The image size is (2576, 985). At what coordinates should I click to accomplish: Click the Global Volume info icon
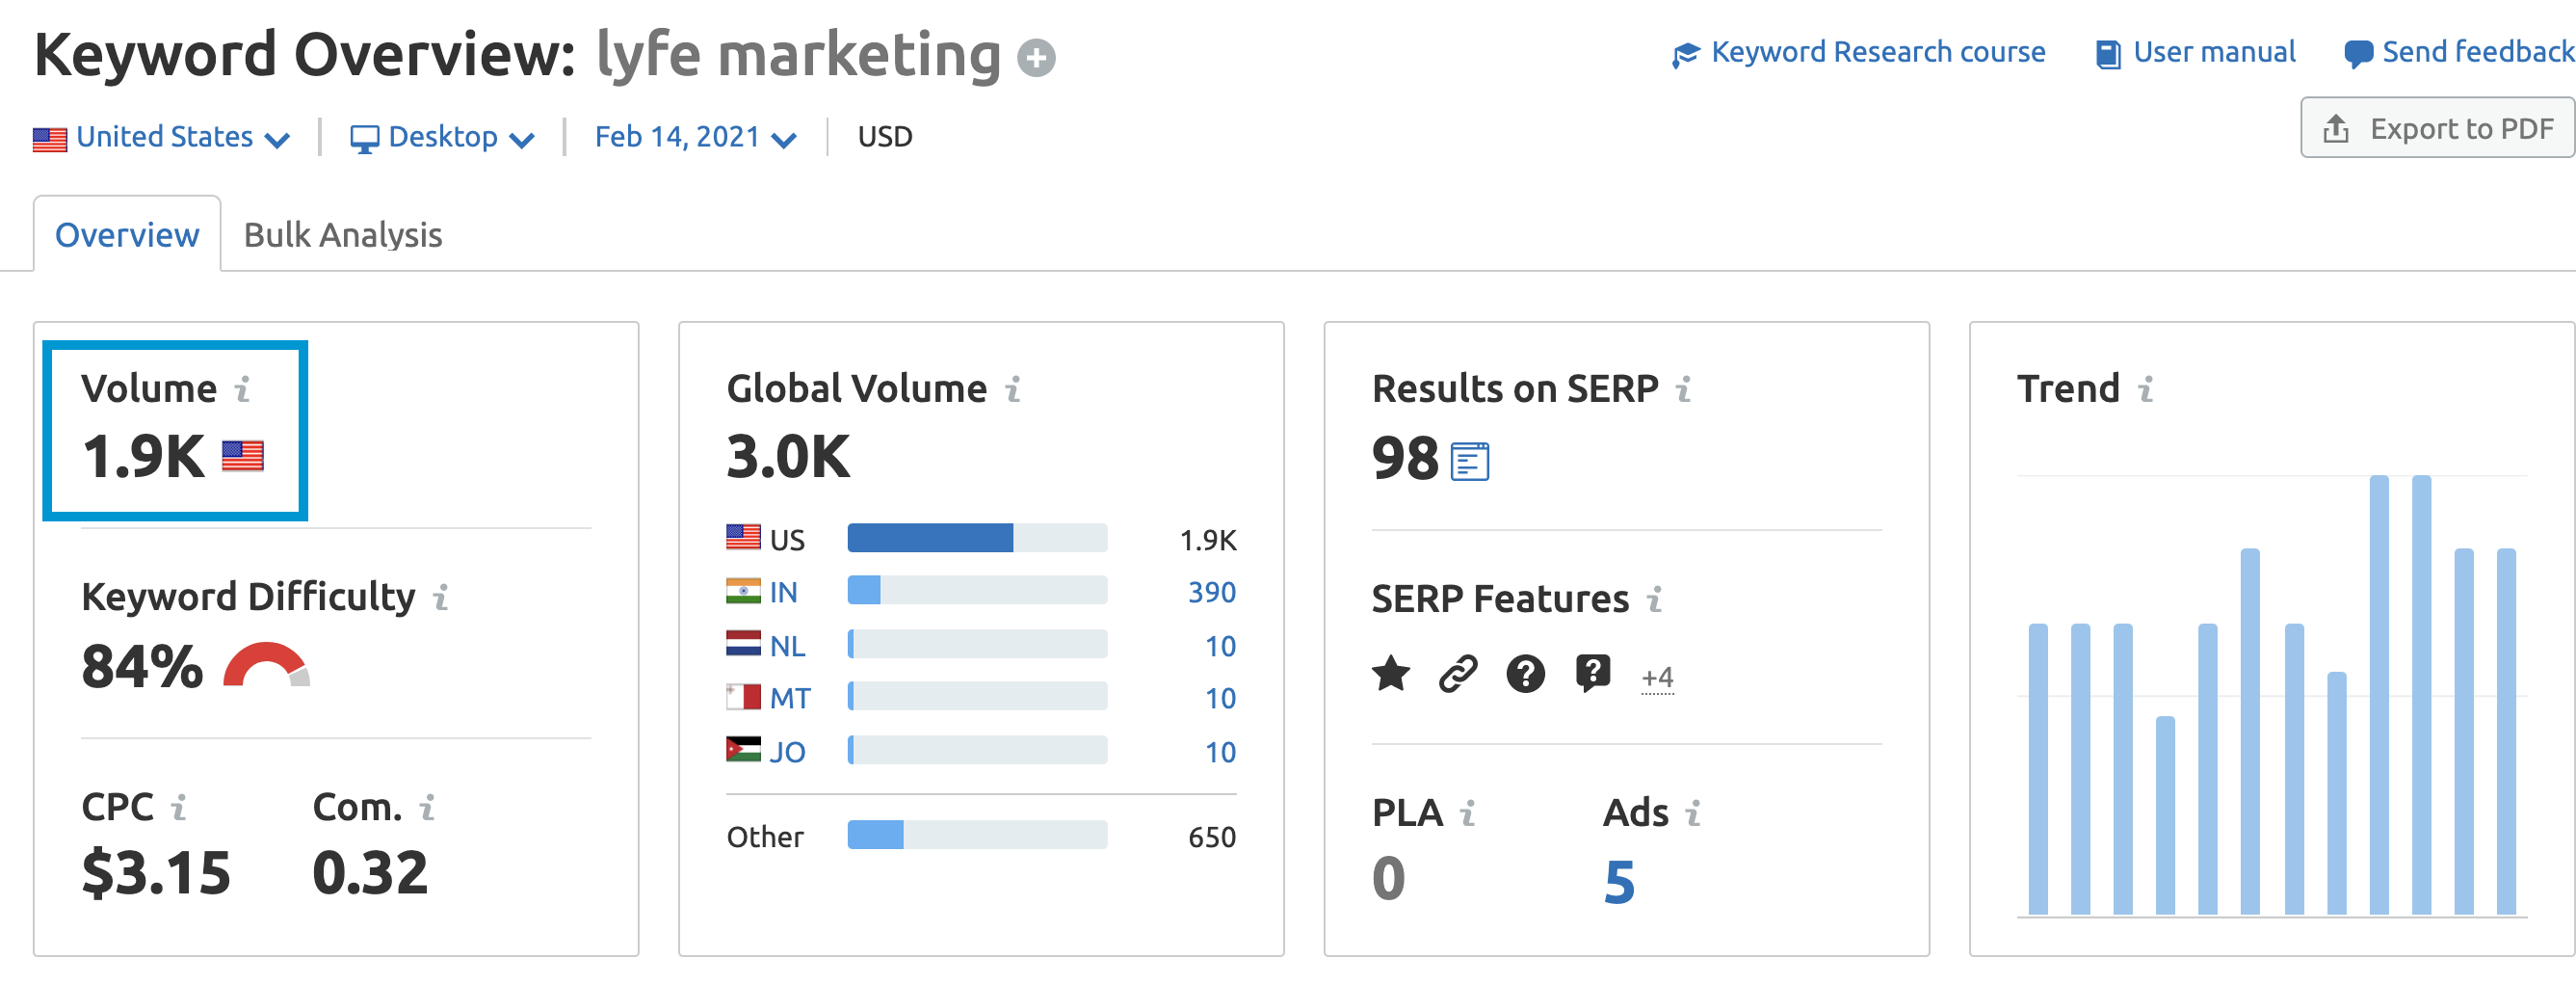point(1012,389)
